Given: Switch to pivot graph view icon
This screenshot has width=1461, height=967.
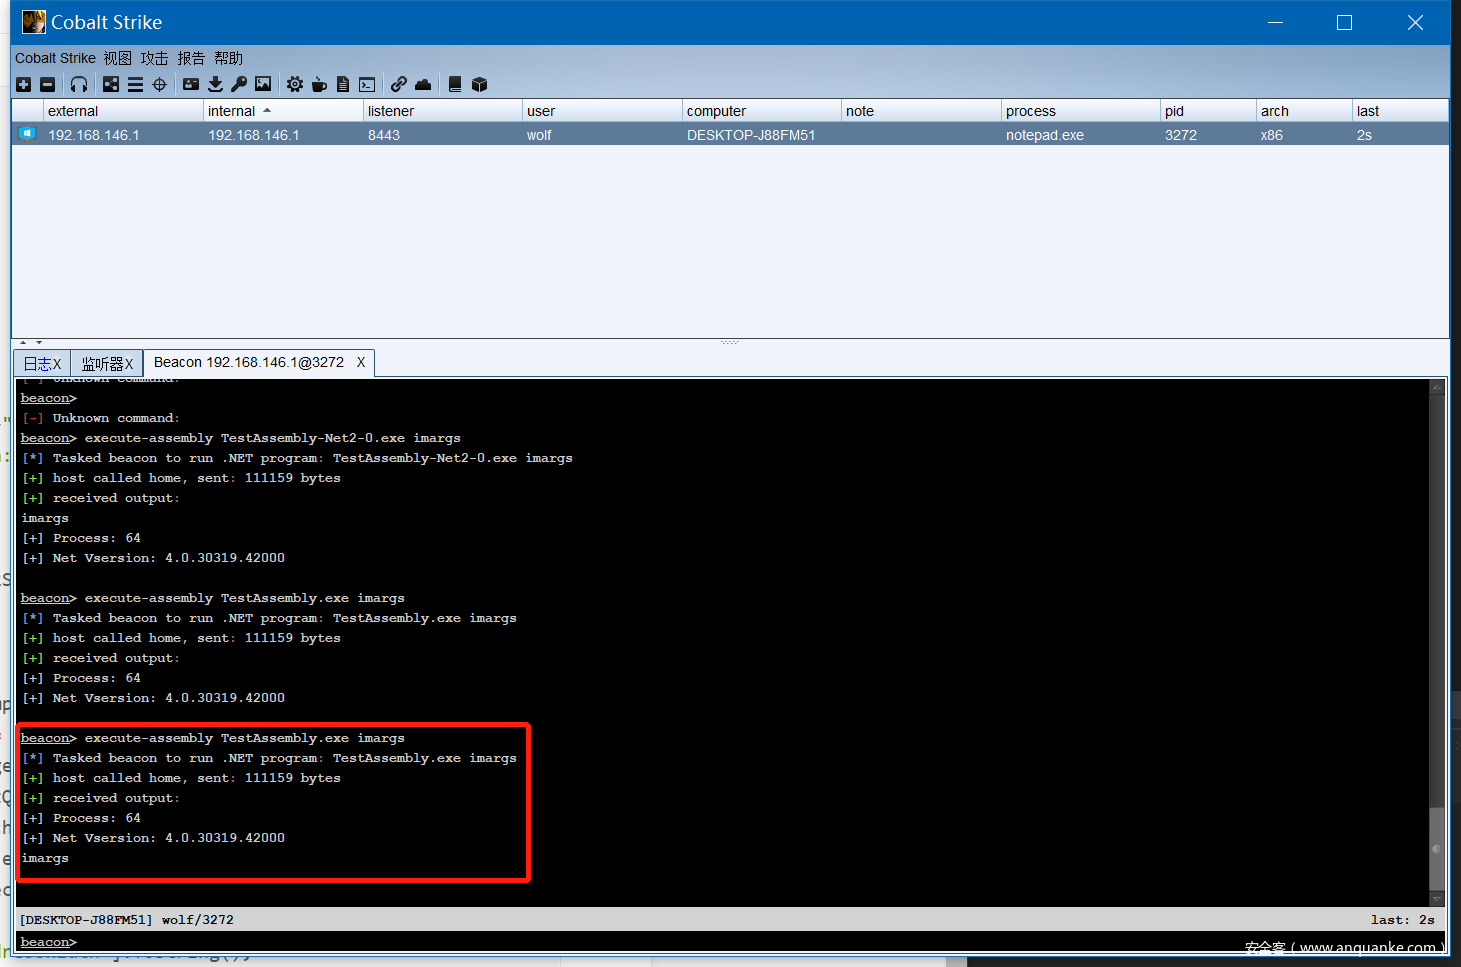Looking at the screenshot, I should [x=111, y=85].
